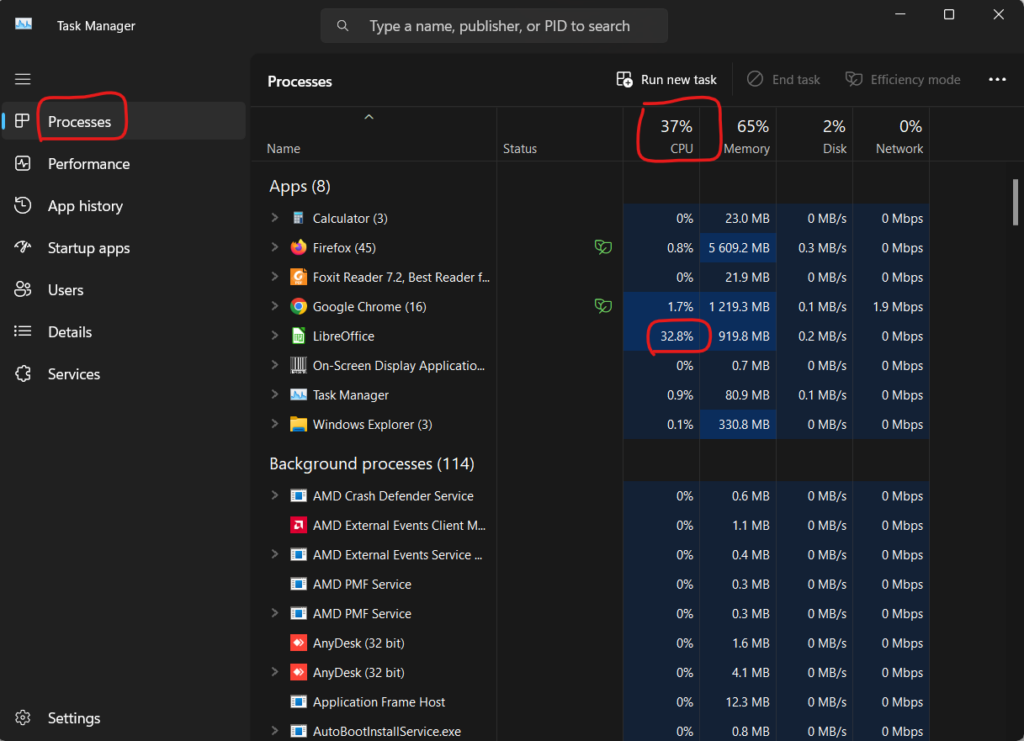The width and height of the screenshot is (1024, 741).
Task: Click the Google Chrome app icon
Action: [x=298, y=306]
